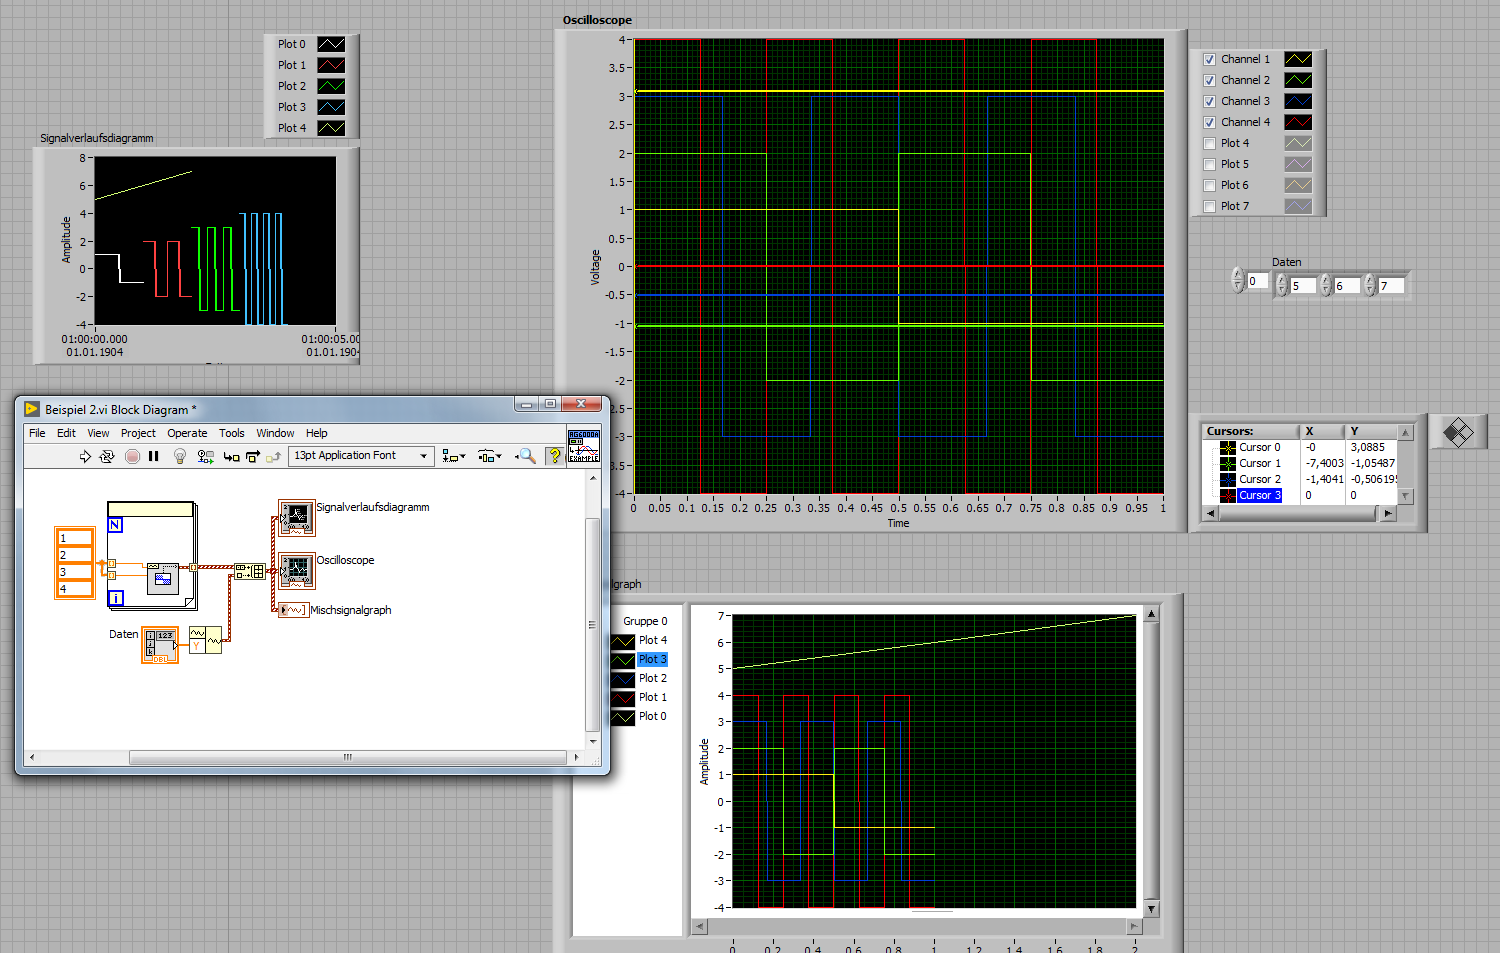This screenshot has height=953, width=1500.
Task: Click the Step Over icon
Action: [x=253, y=456]
